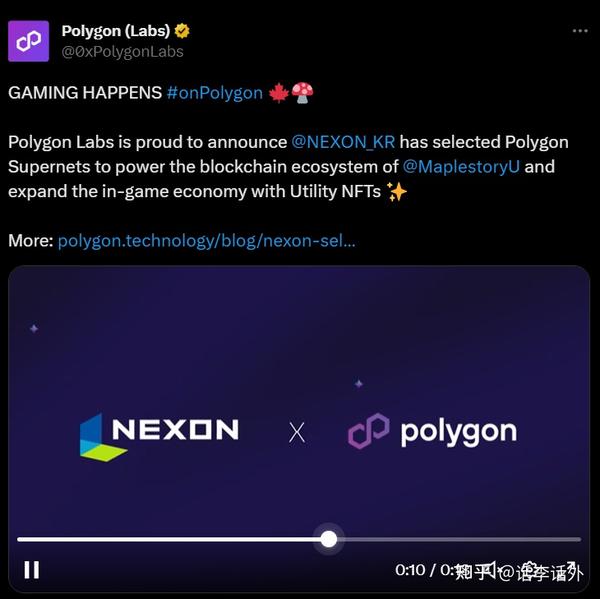Screen dimensions: 600x599
Task: Click the gold verified badge
Action: point(182,31)
